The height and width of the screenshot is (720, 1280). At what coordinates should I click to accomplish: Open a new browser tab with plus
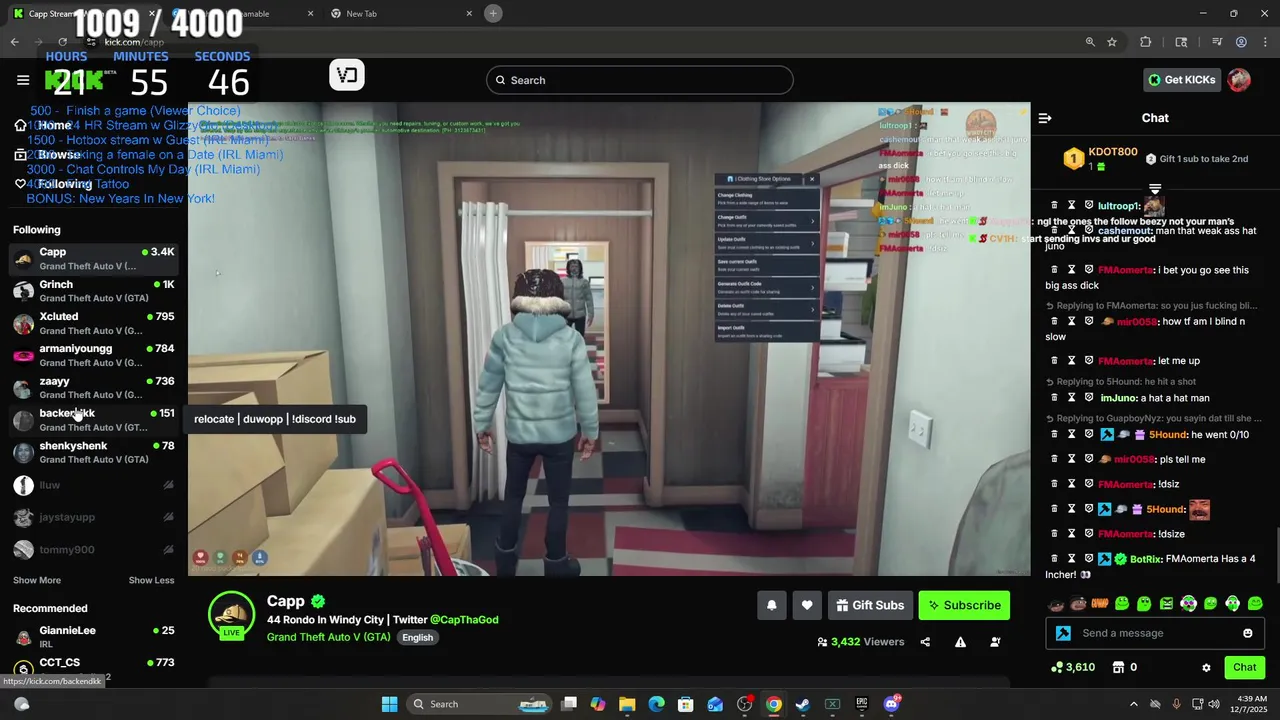point(493,13)
